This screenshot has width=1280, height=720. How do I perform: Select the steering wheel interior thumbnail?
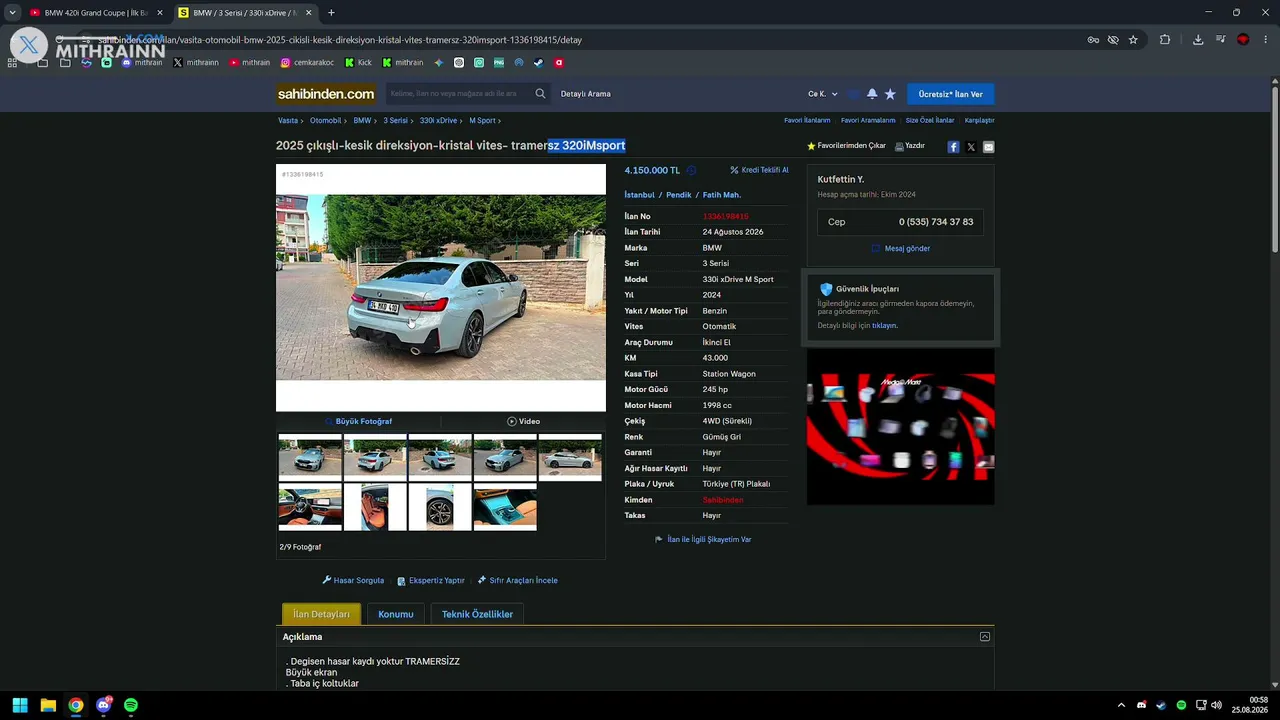tap(310, 507)
